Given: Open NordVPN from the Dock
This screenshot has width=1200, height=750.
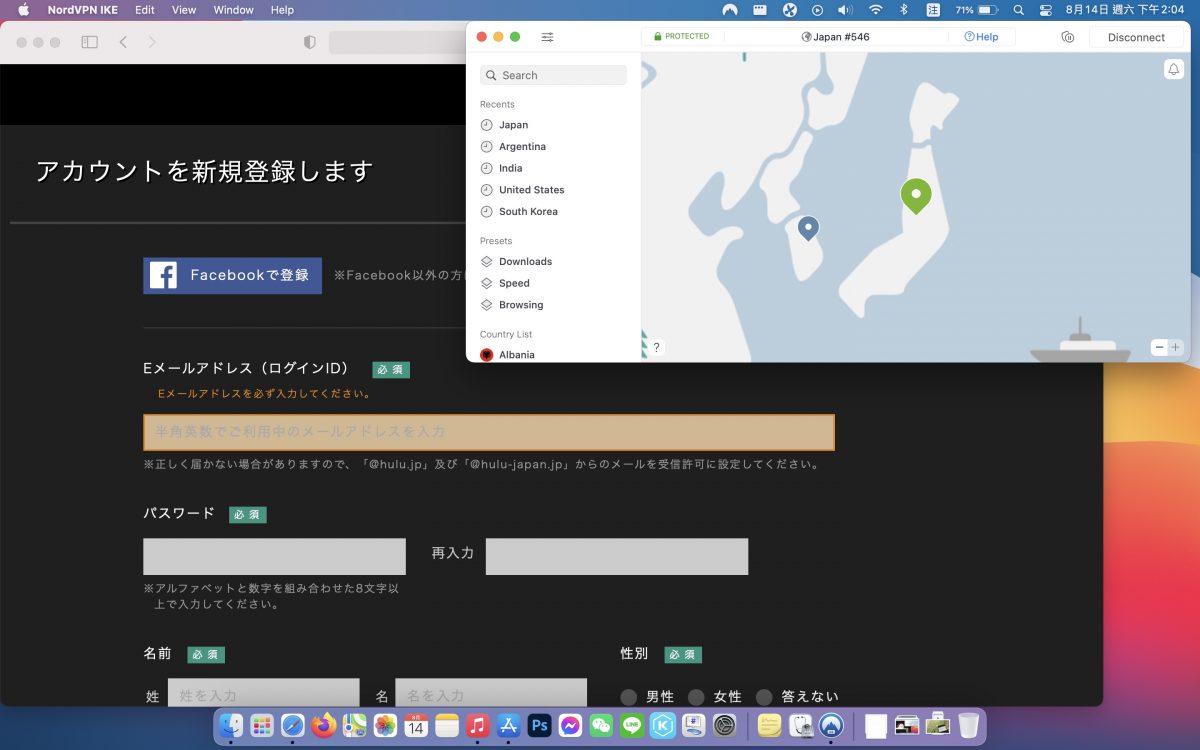Looking at the screenshot, I should coord(830,726).
